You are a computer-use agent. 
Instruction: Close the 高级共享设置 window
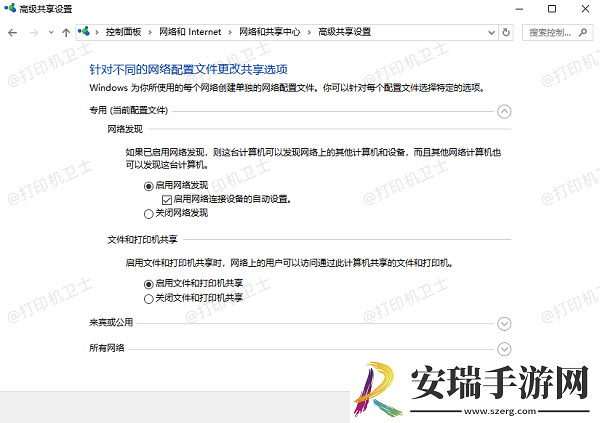585,9
